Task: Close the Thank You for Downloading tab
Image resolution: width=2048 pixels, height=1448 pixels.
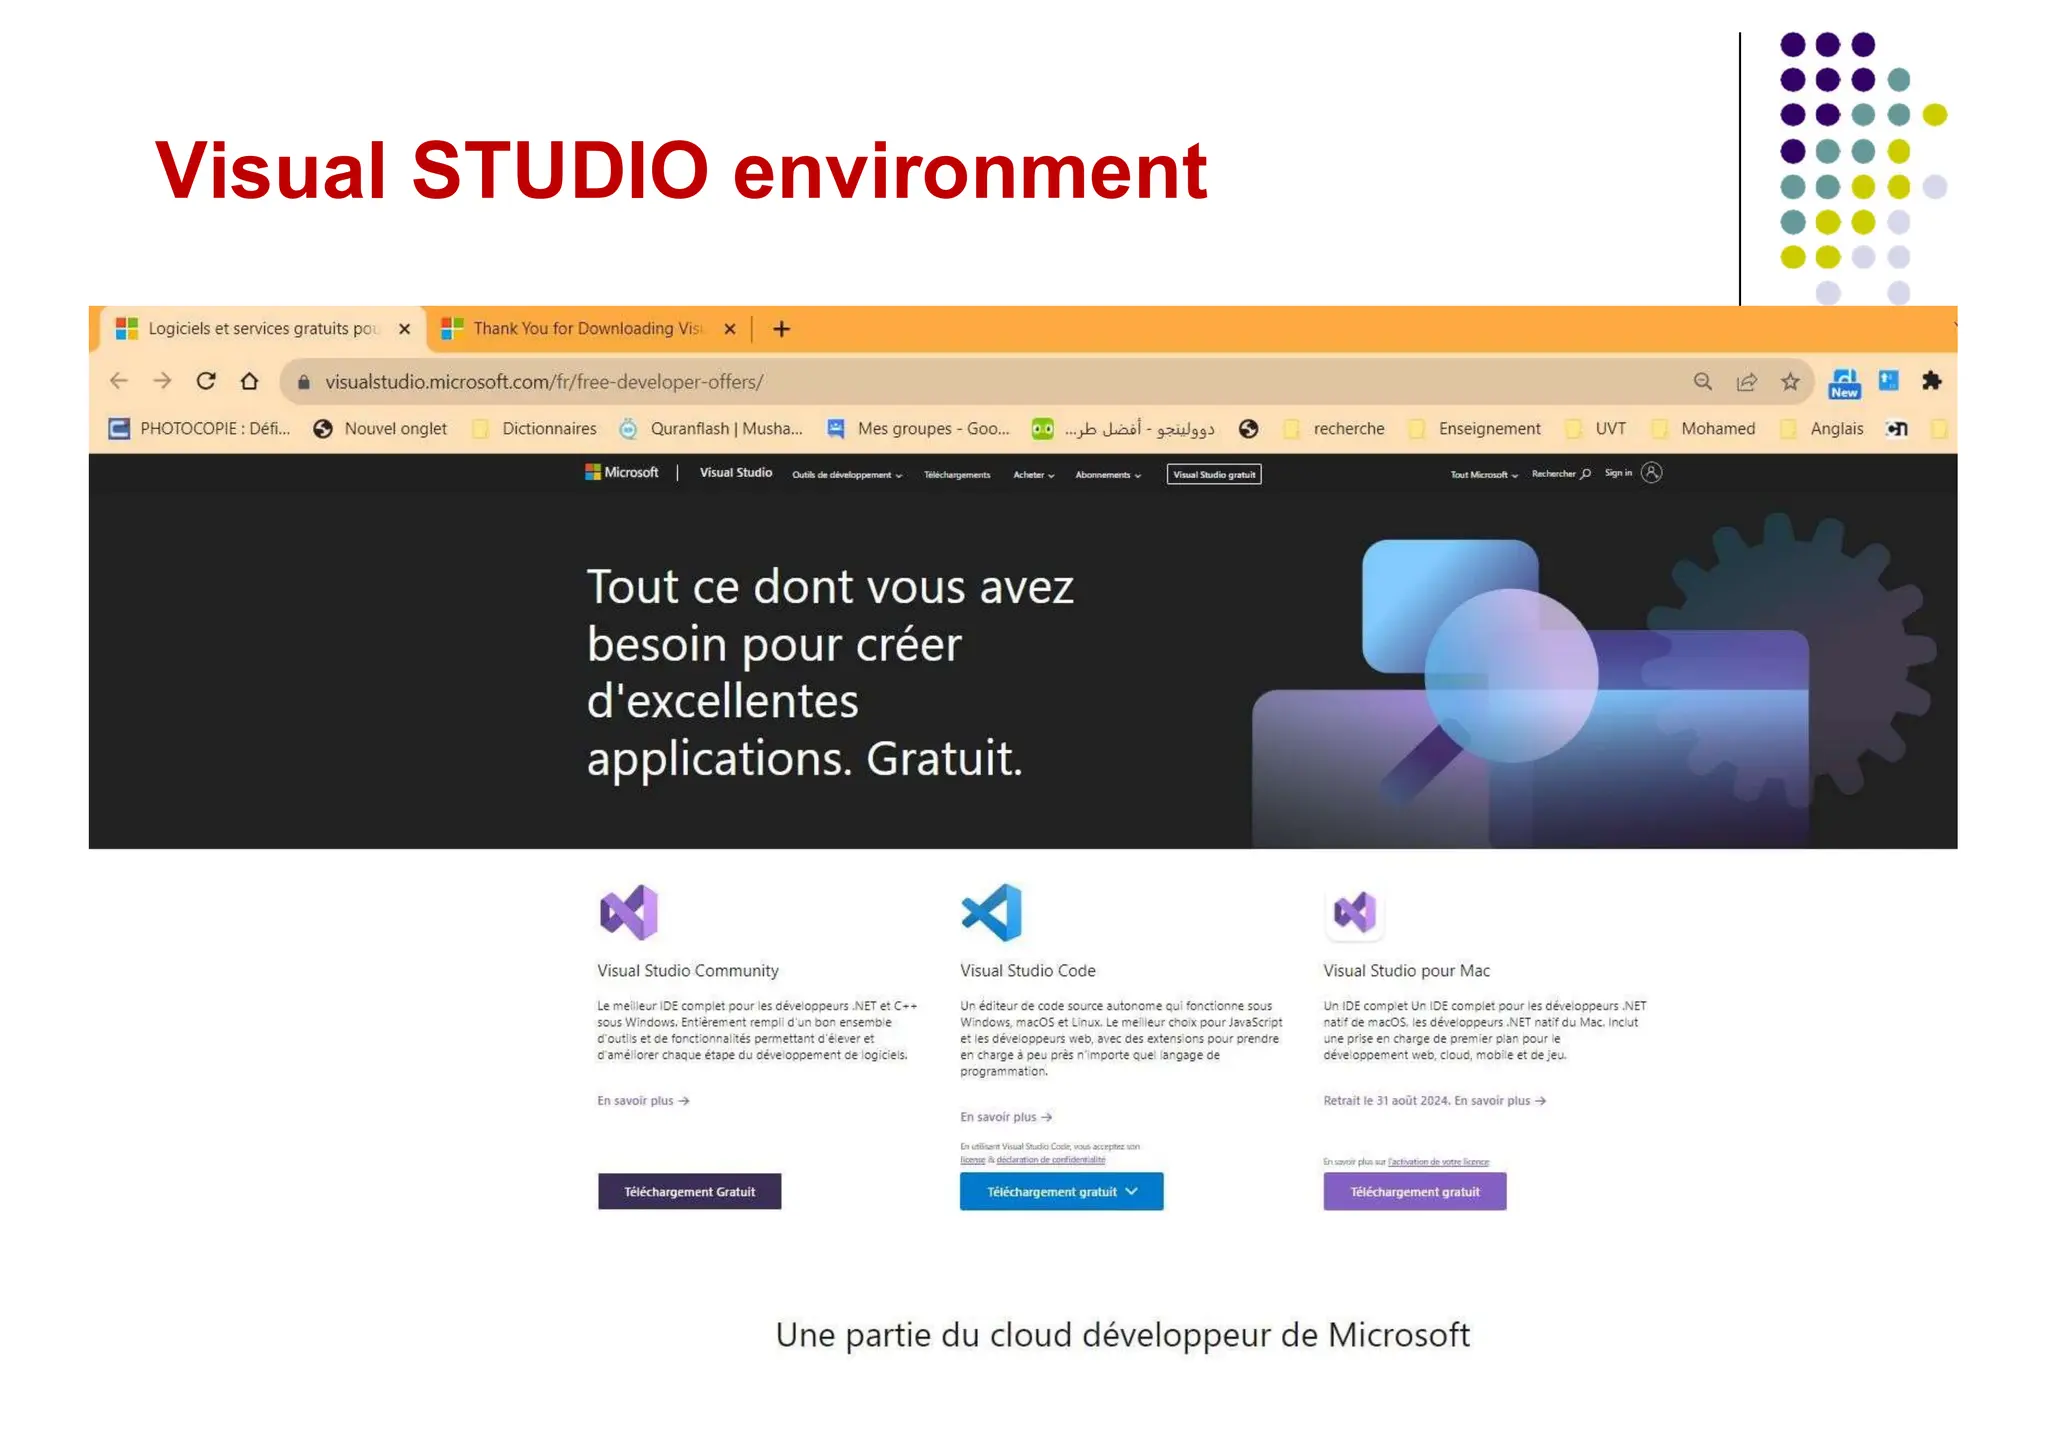Action: 730,329
